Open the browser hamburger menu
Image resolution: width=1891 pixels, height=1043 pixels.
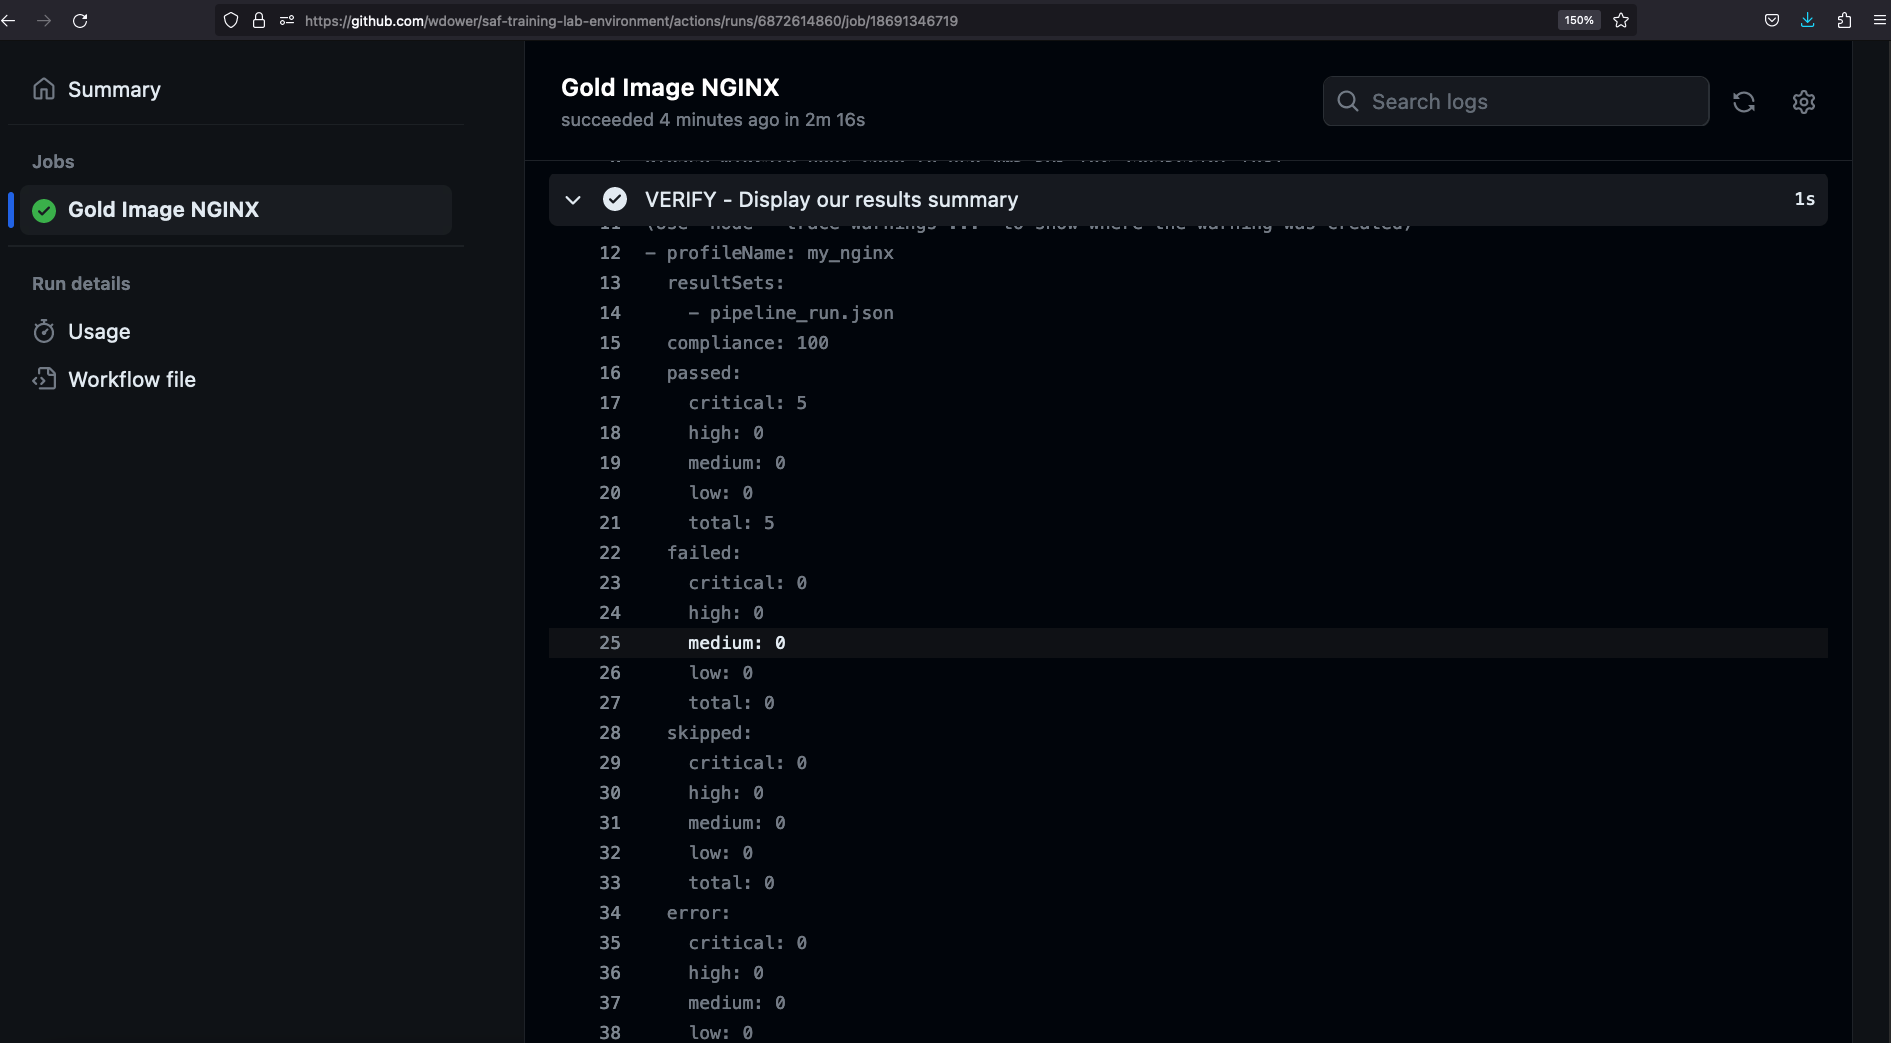point(1879,20)
